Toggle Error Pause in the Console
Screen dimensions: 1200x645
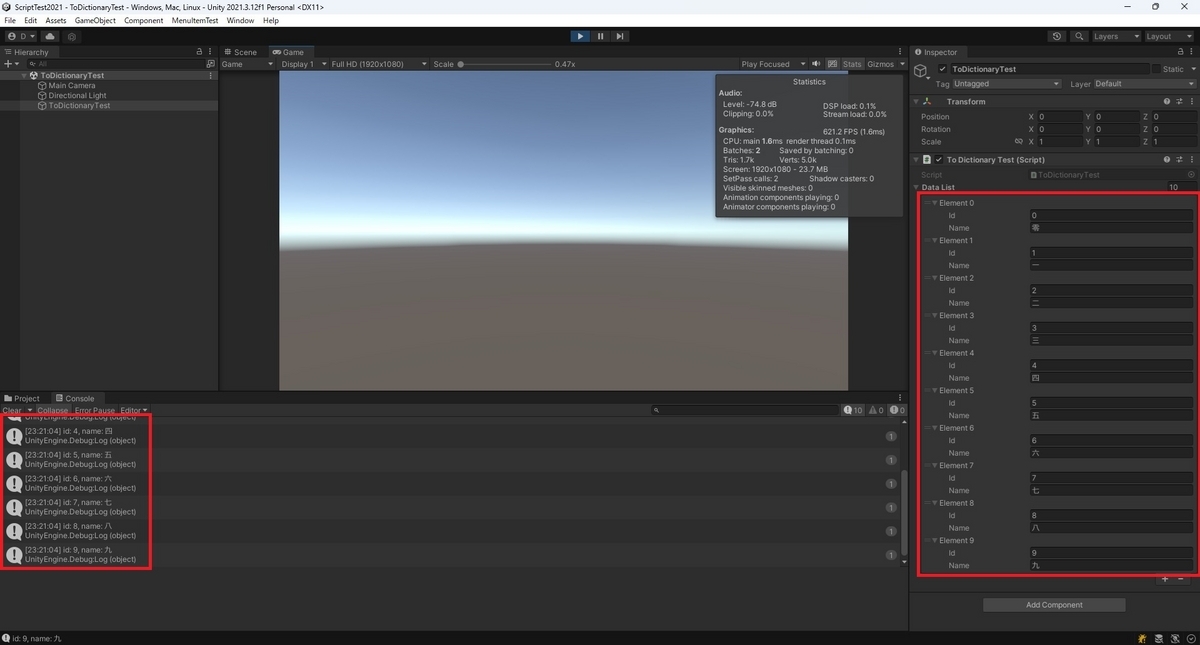click(94, 410)
